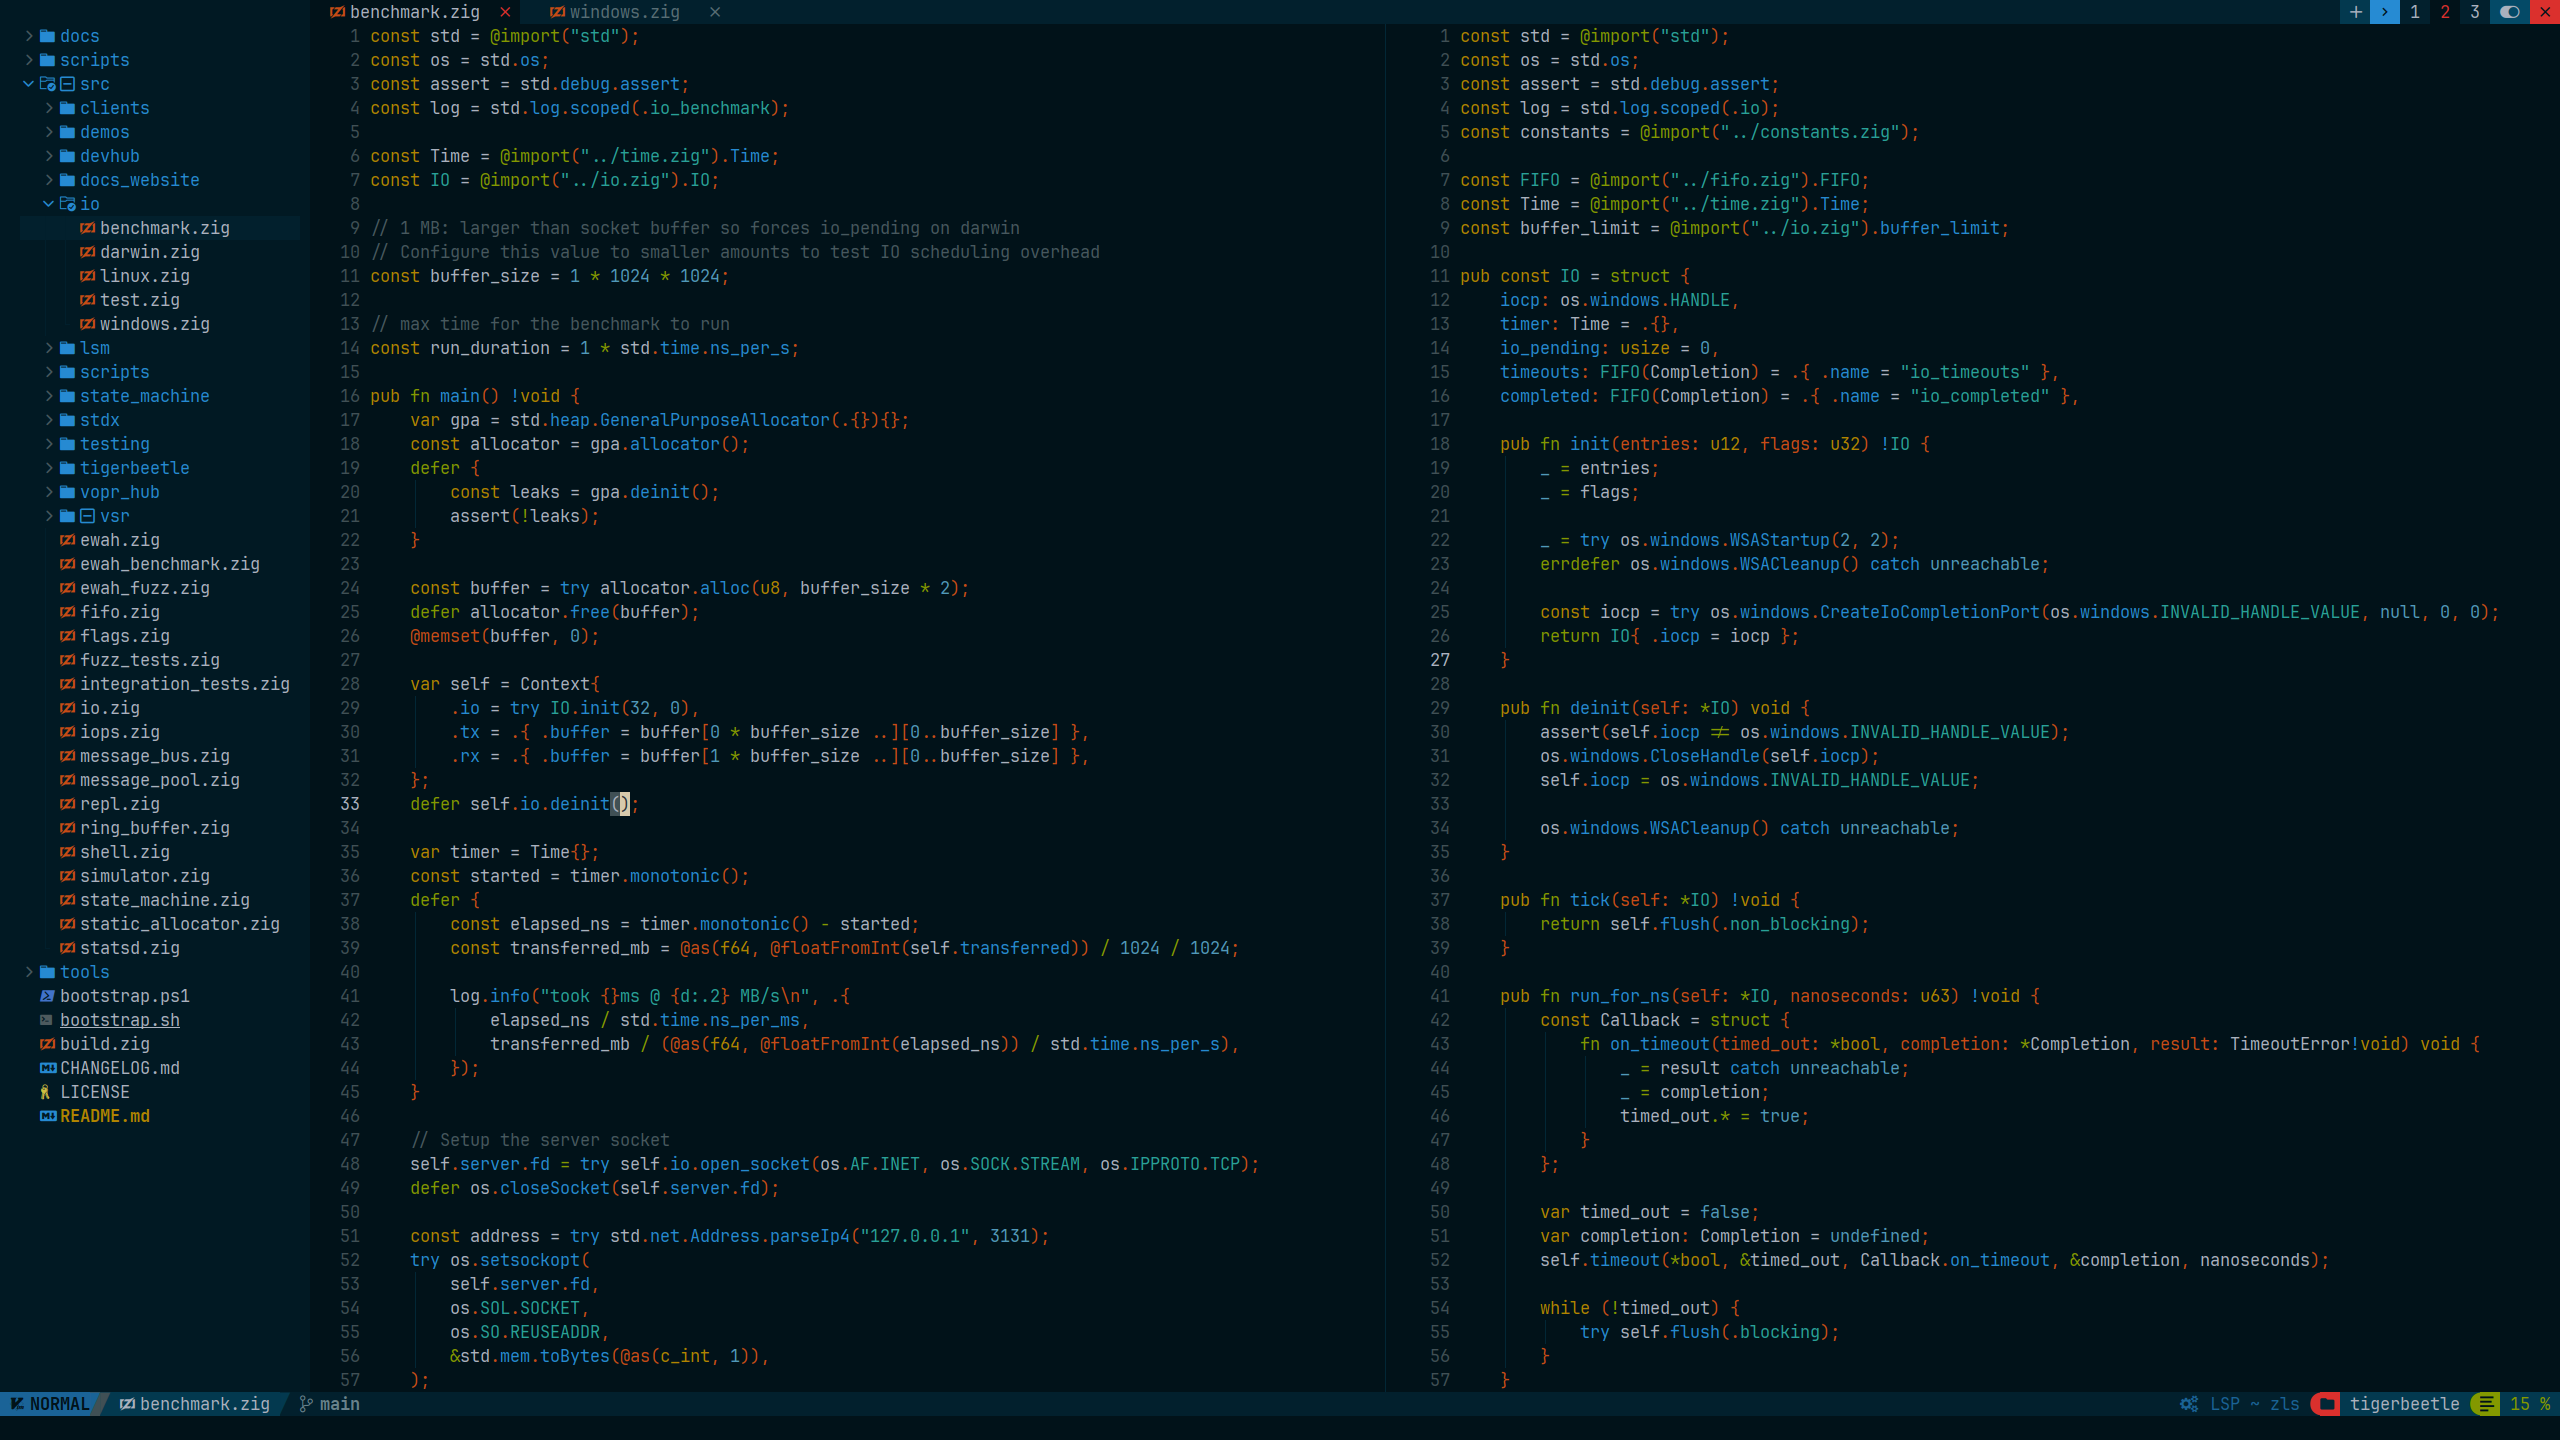Expand the clients folder

coord(49,108)
